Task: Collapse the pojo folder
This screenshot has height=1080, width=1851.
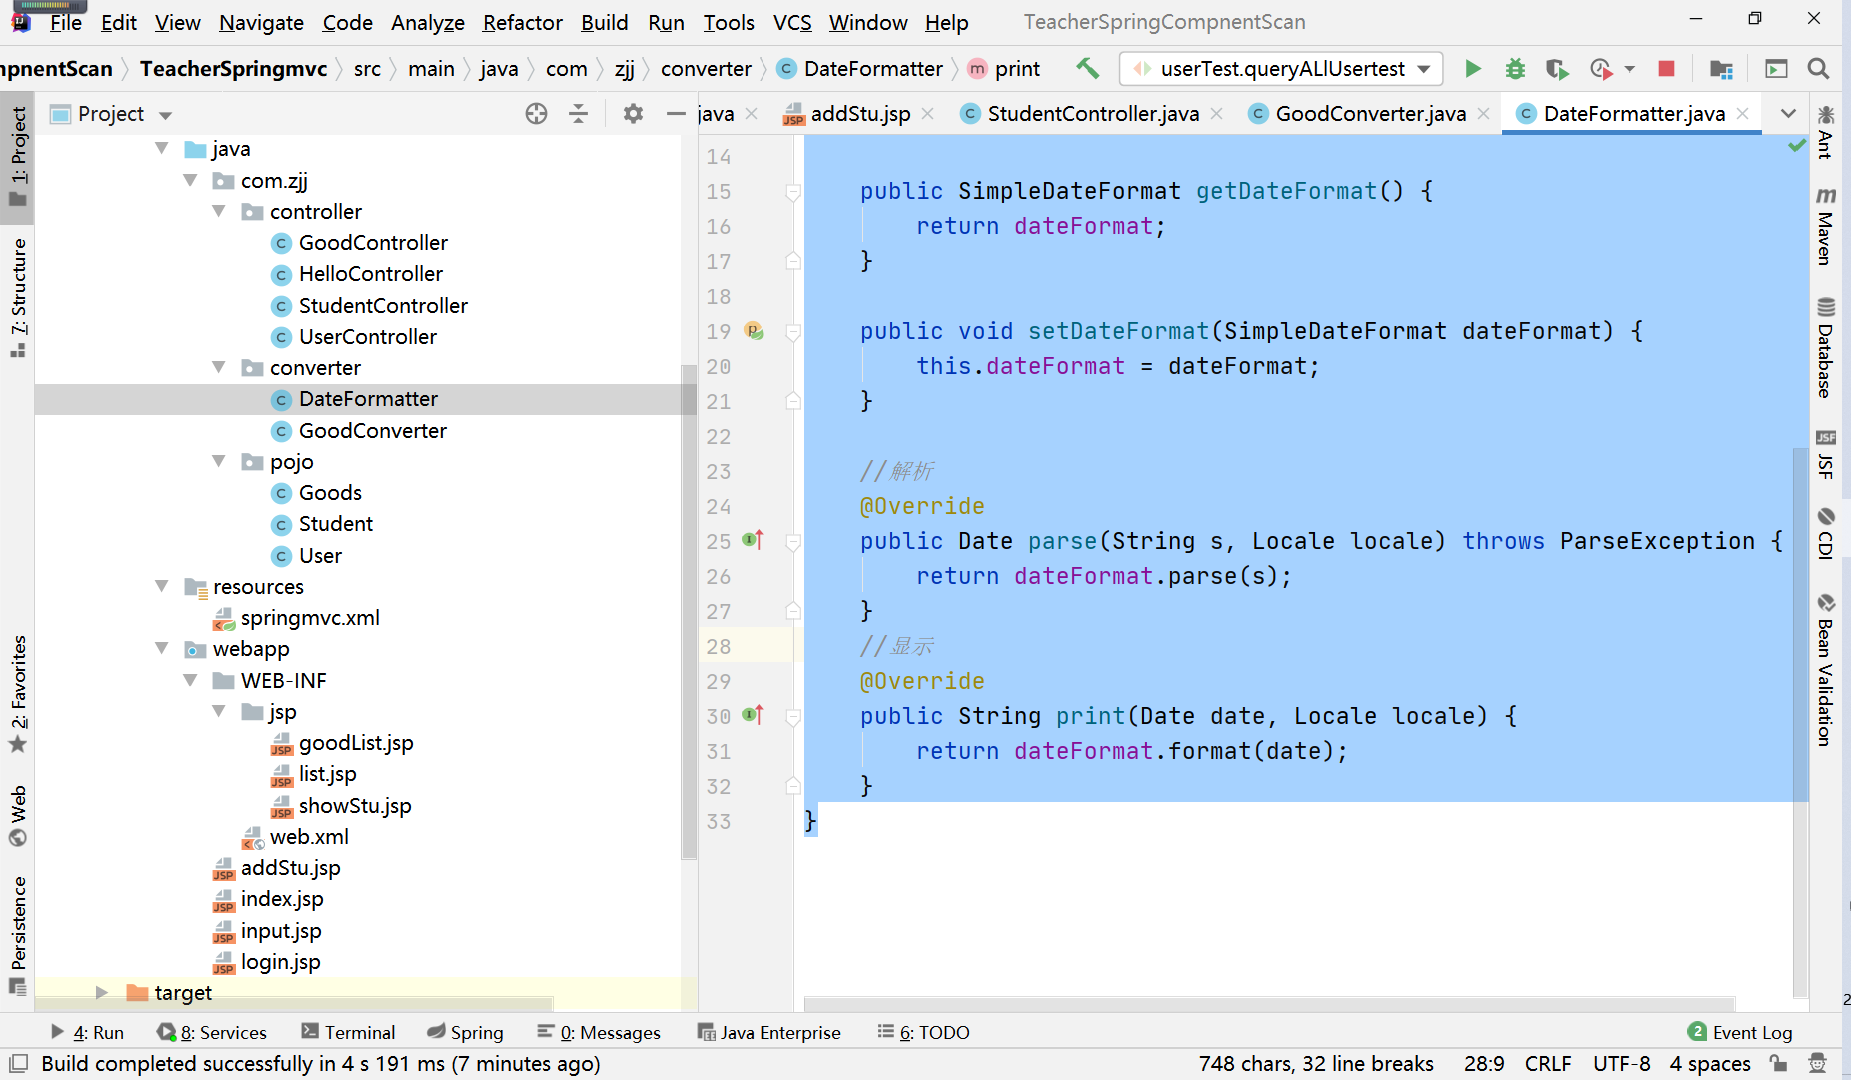Action: point(219,462)
